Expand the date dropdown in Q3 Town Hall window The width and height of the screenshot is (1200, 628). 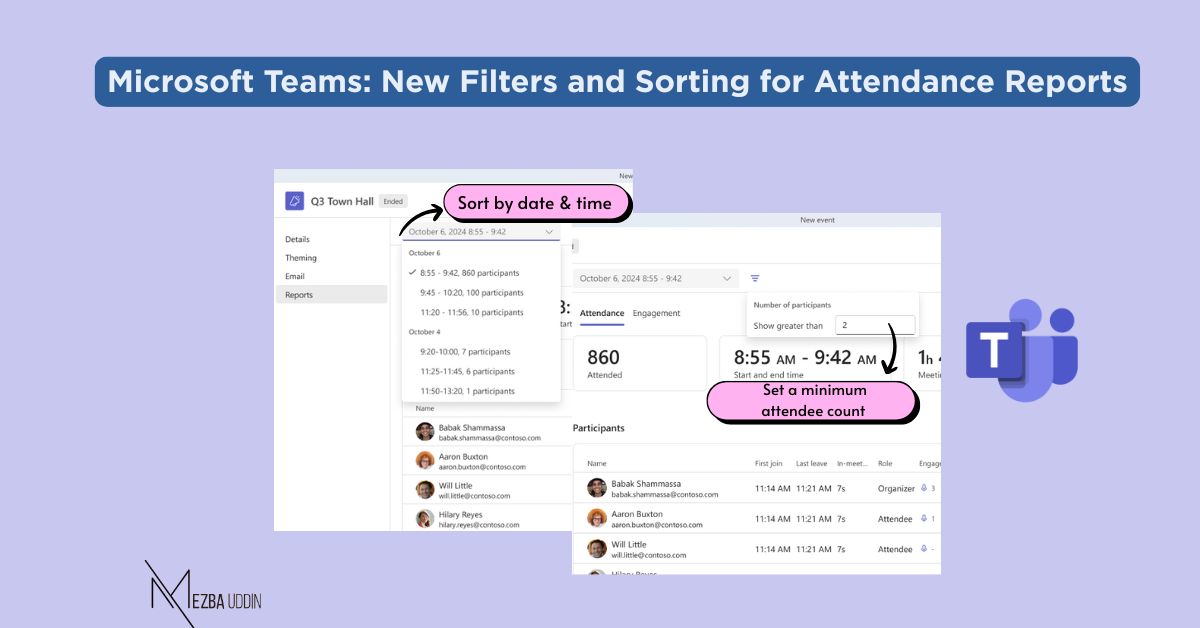point(481,231)
